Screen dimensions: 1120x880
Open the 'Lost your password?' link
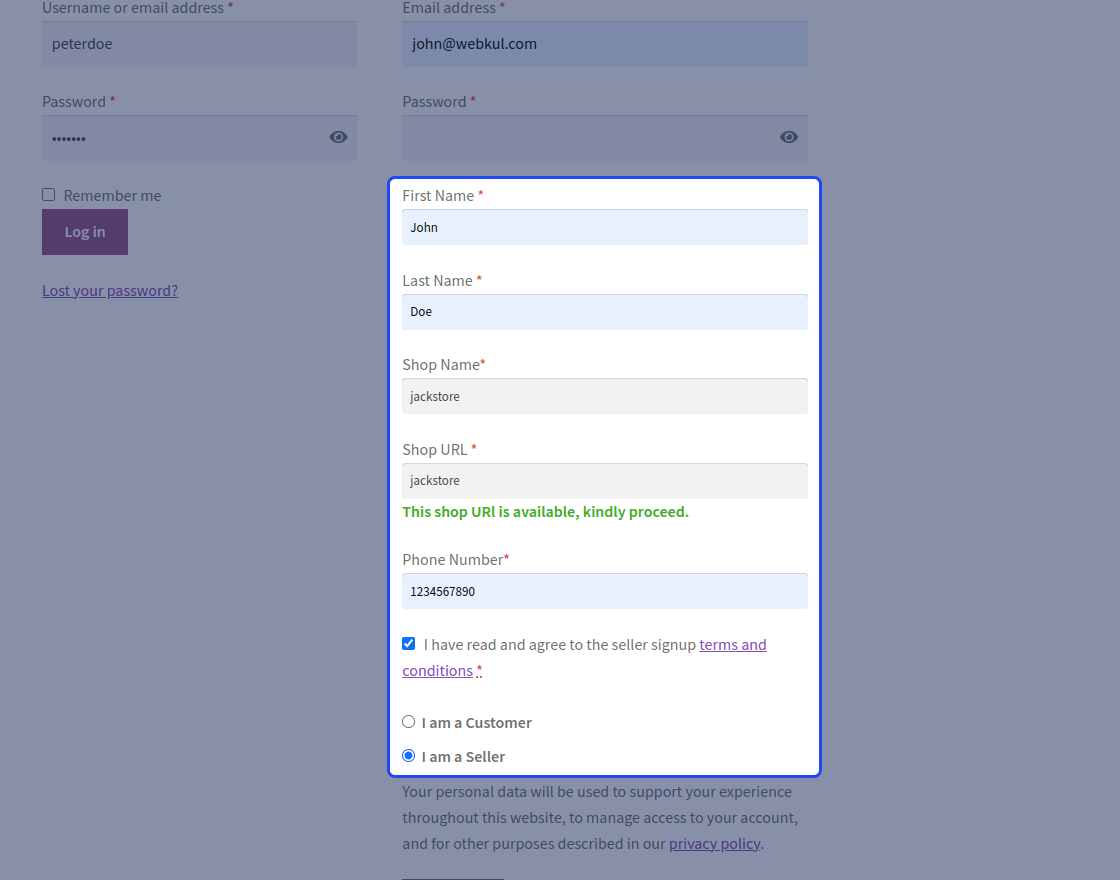(110, 290)
